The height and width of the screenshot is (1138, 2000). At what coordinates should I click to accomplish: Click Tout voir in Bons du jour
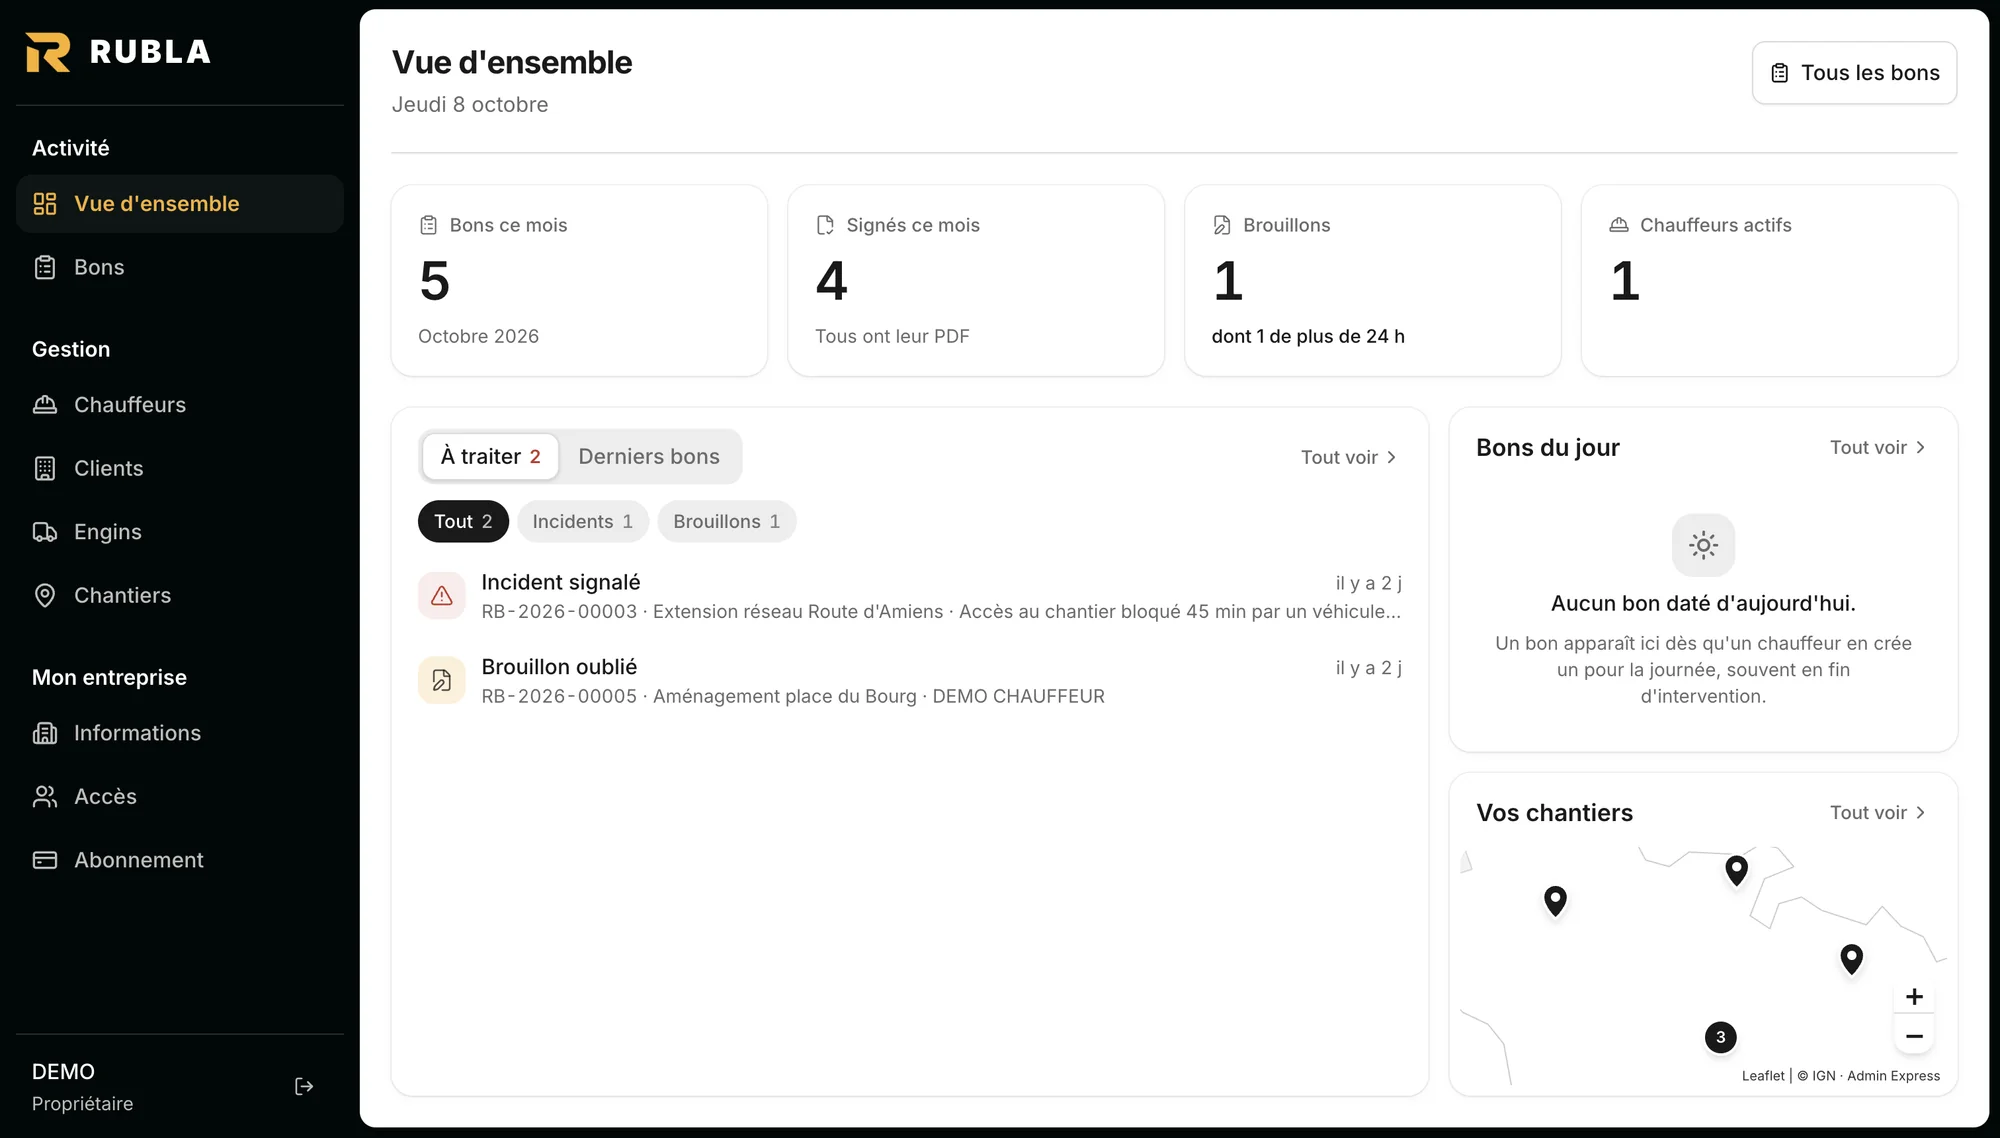point(1877,448)
